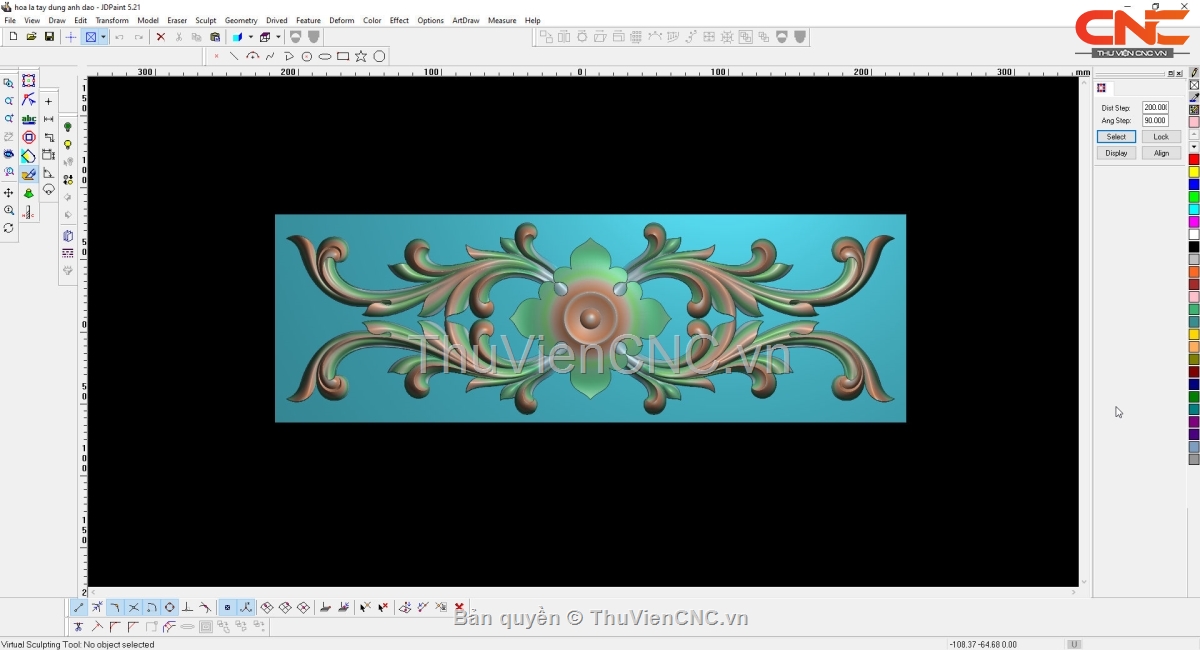
Task: Select the rectangle drawing tool
Action: [343, 56]
